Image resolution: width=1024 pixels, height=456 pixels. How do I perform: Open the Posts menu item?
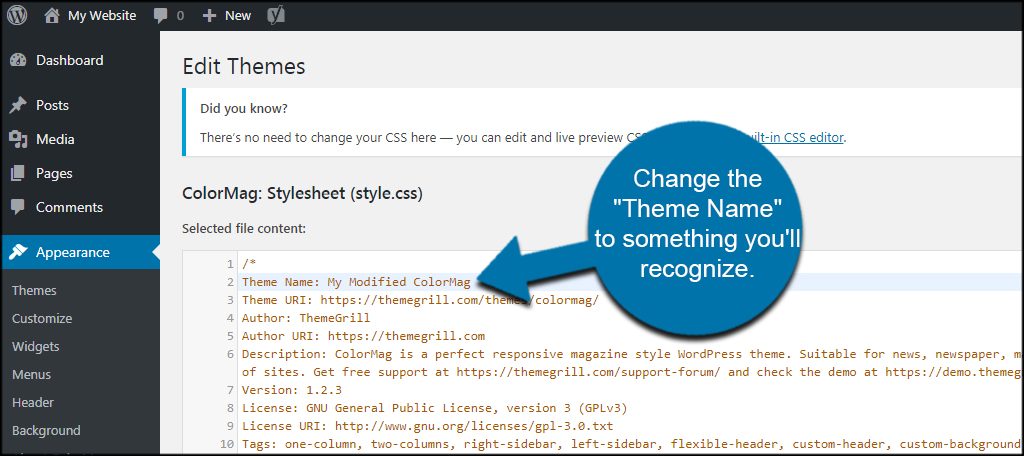tap(52, 105)
